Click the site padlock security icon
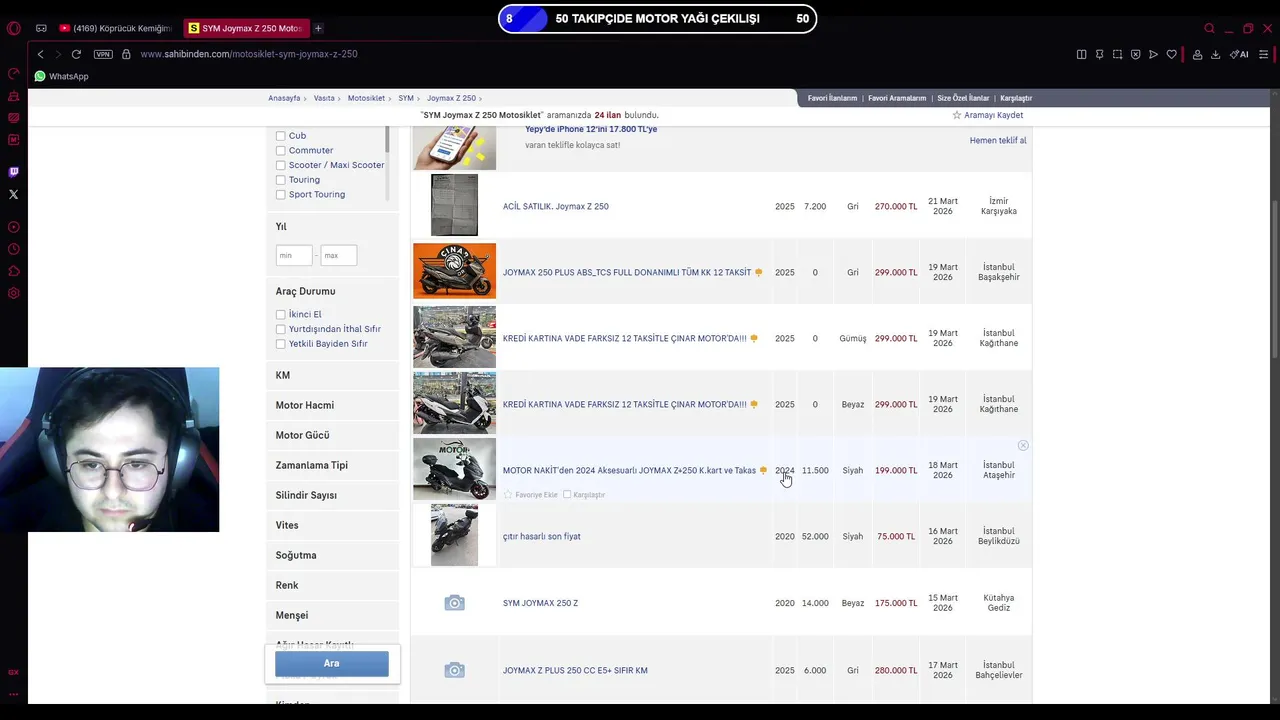The image size is (1280, 720). (x=126, y=54)
